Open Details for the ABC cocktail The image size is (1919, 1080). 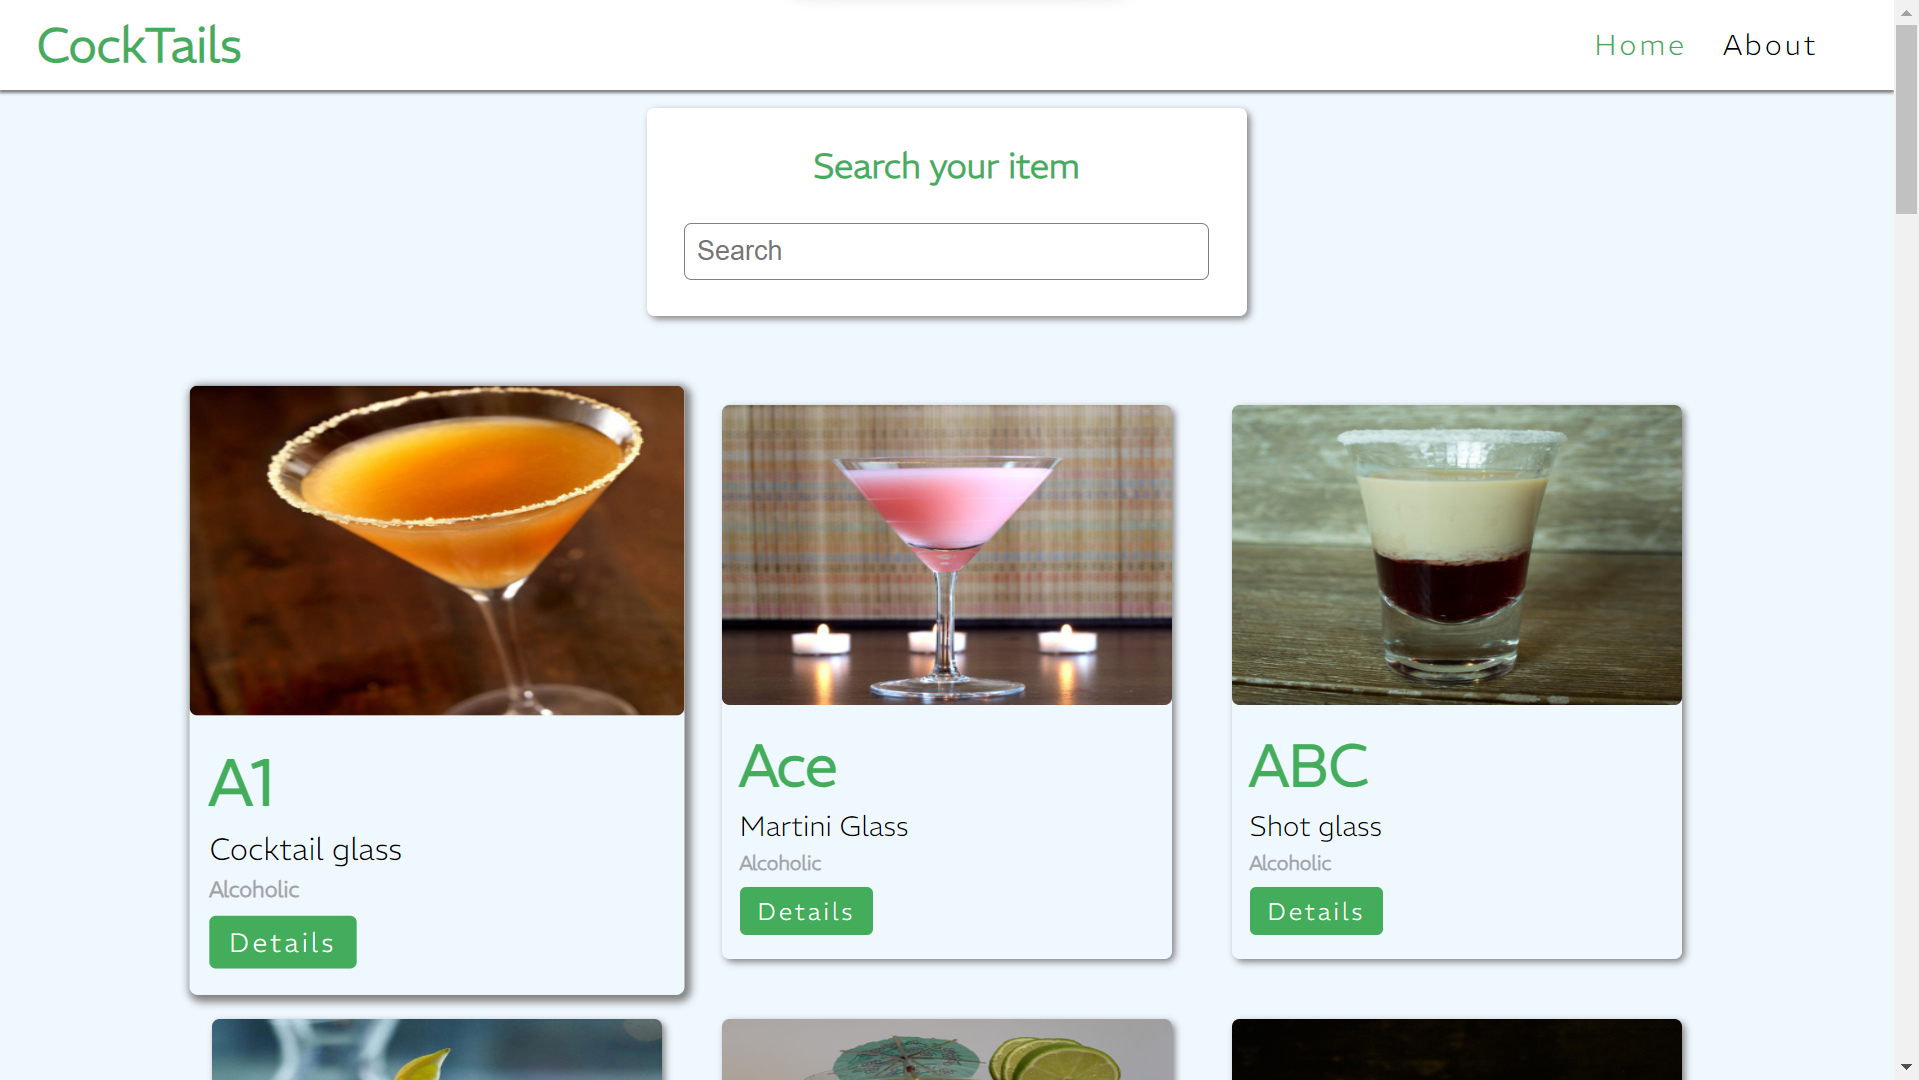(1316, 911)
